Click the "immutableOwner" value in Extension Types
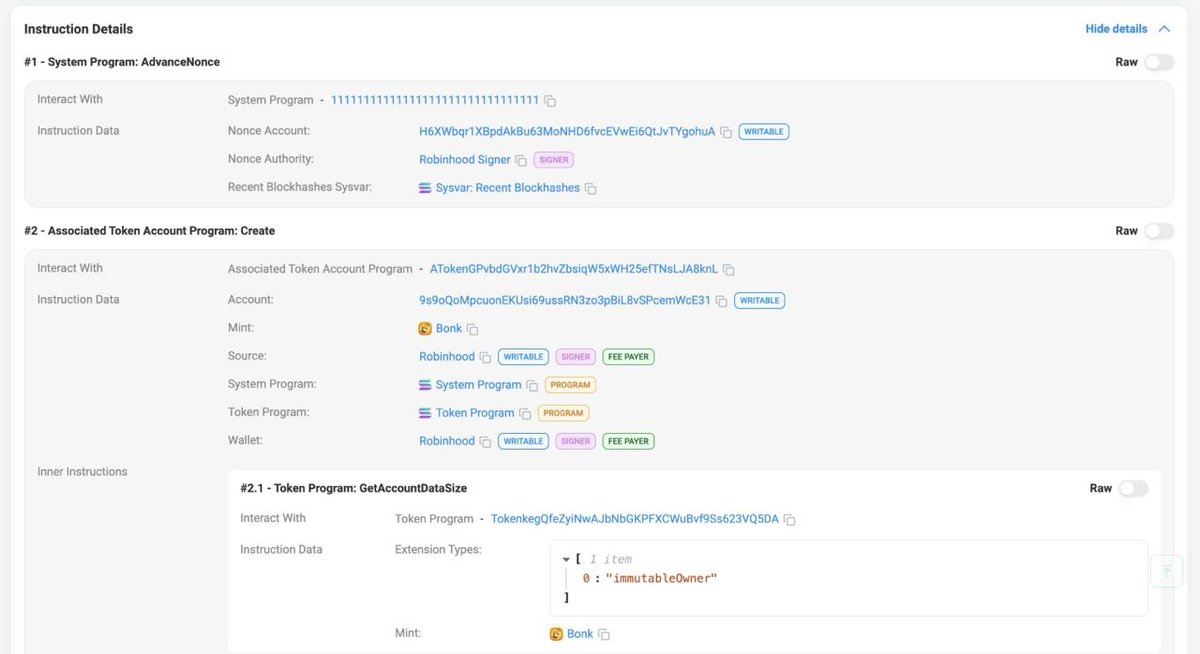 (x=661, y=579)
